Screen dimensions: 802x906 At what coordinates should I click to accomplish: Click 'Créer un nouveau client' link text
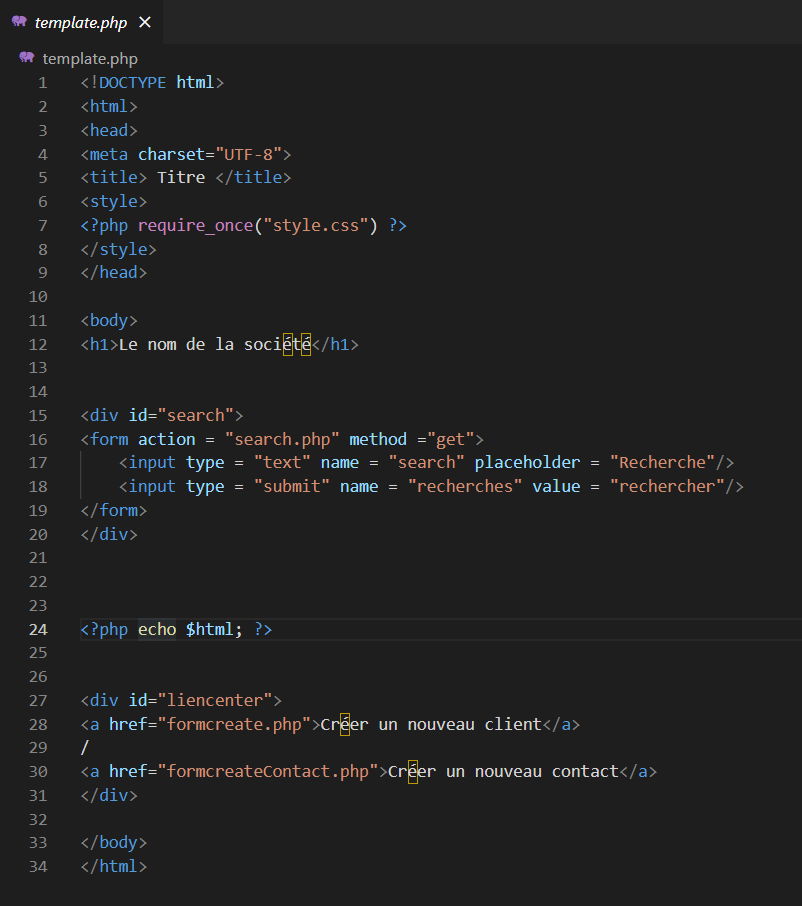click(431, 725)
